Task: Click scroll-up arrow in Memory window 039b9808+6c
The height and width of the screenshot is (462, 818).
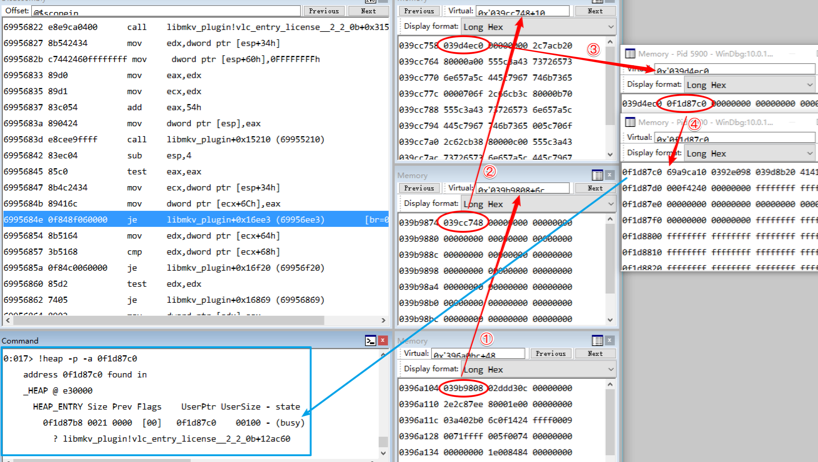Action: (610, 219)
